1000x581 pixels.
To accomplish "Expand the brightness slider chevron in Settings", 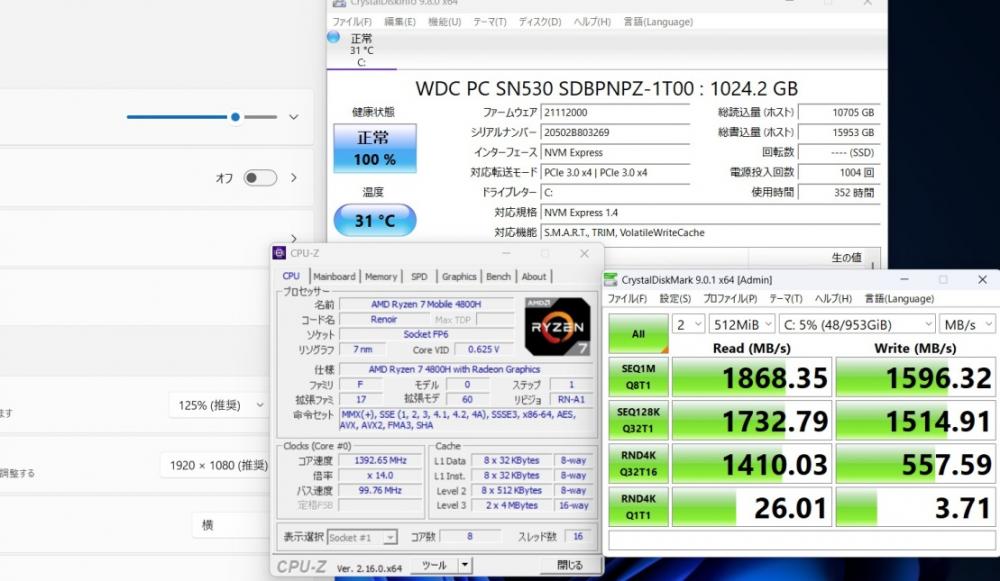I will 293,117.
